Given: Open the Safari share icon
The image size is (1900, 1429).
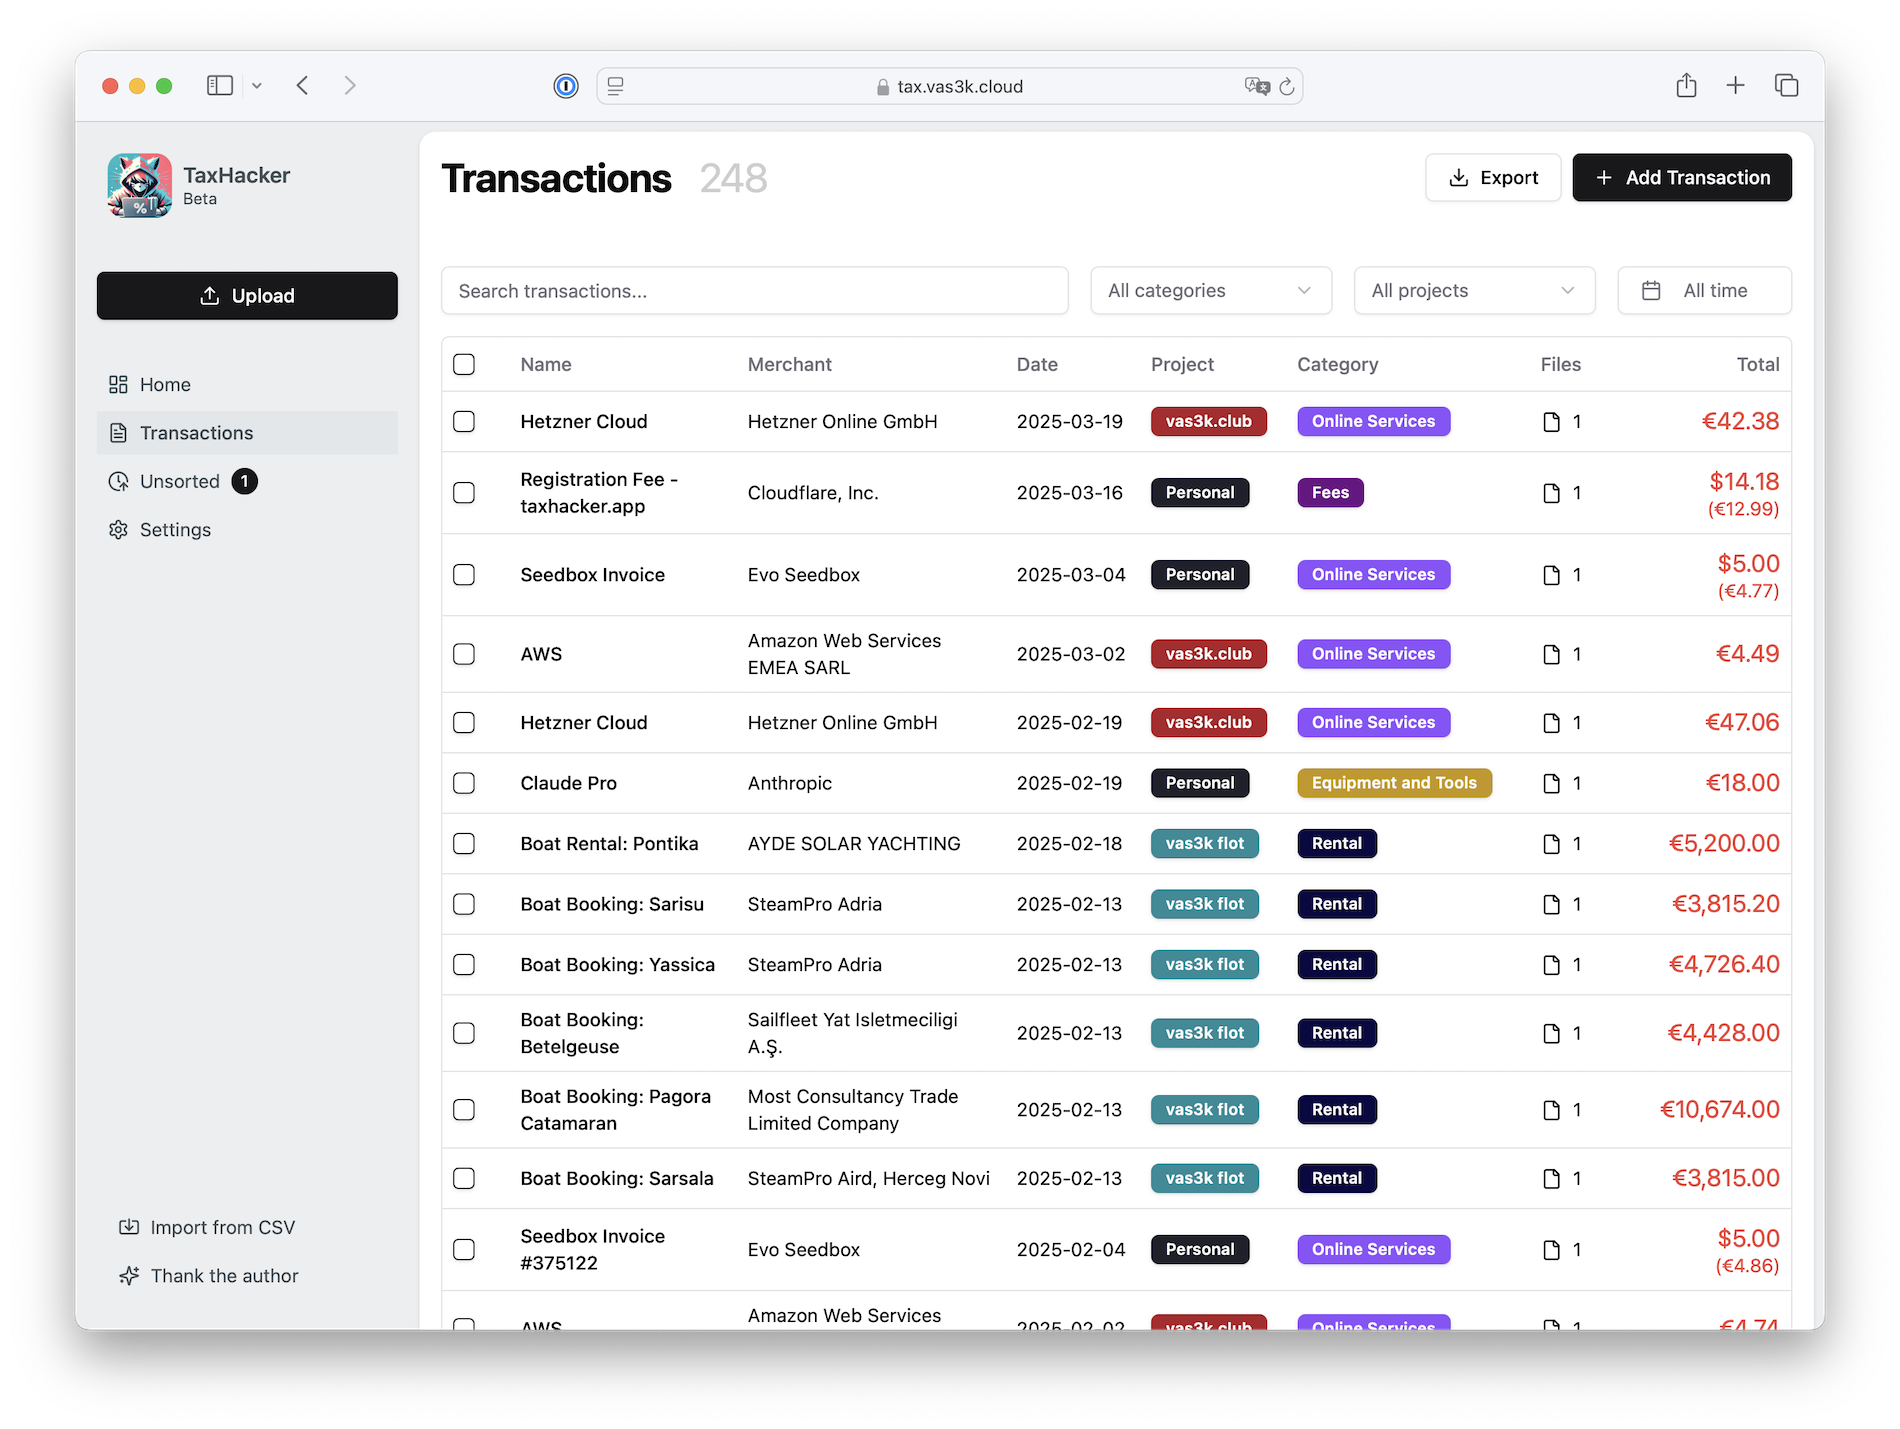Looking at the screenshot, I should pyautogui.click(x=1687, y=85).
